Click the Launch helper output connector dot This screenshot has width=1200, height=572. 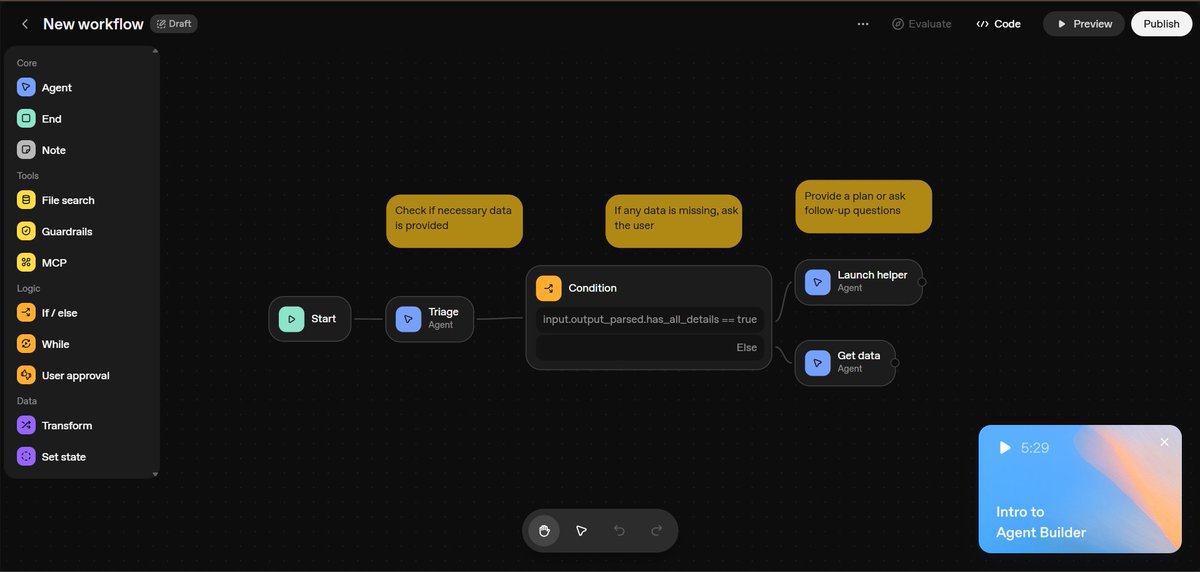[922, 282]
